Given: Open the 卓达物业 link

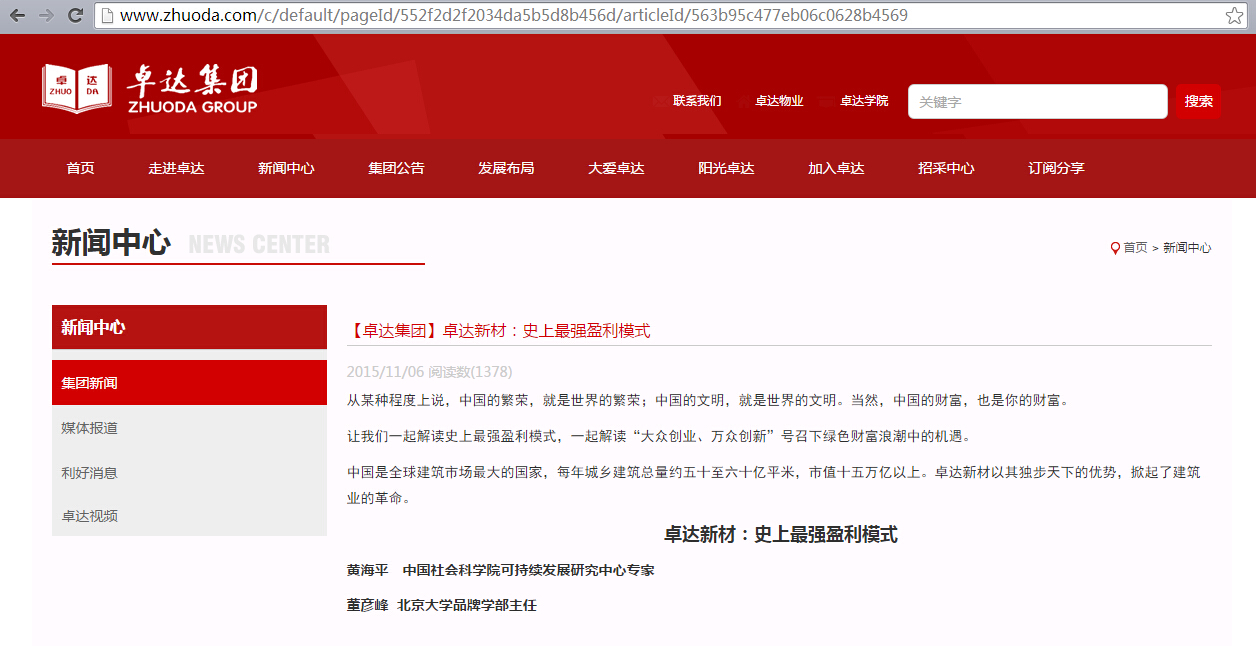Looking at the screenshot, I should (779, 101).
